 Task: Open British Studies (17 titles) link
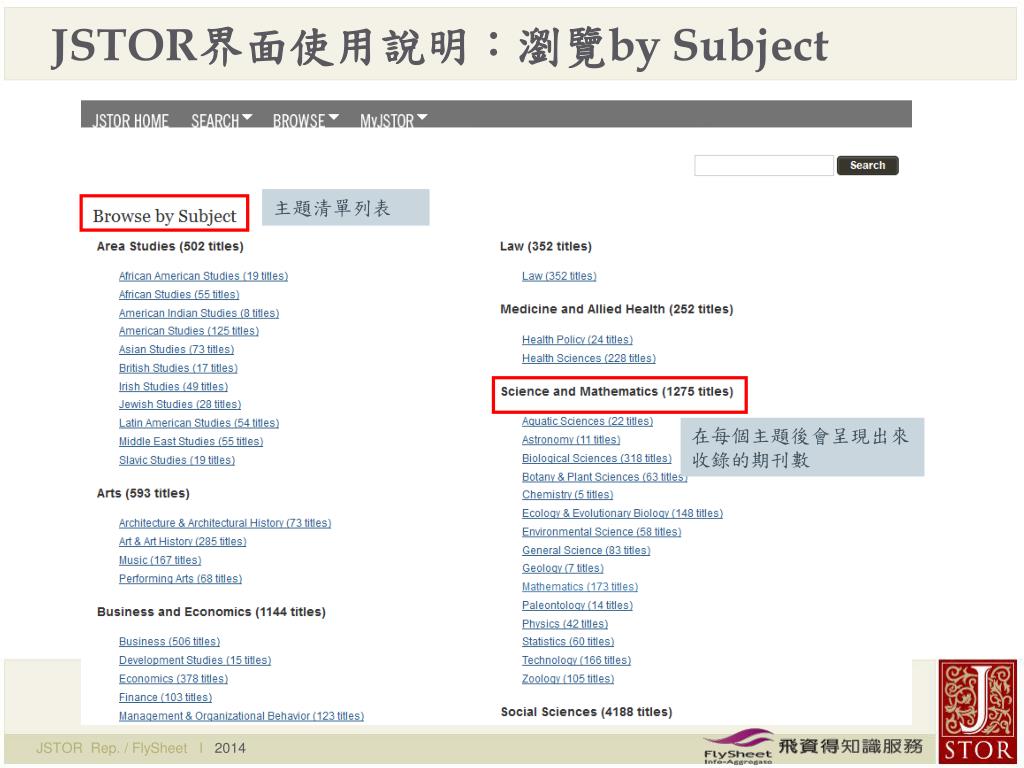tap(178, 368)
